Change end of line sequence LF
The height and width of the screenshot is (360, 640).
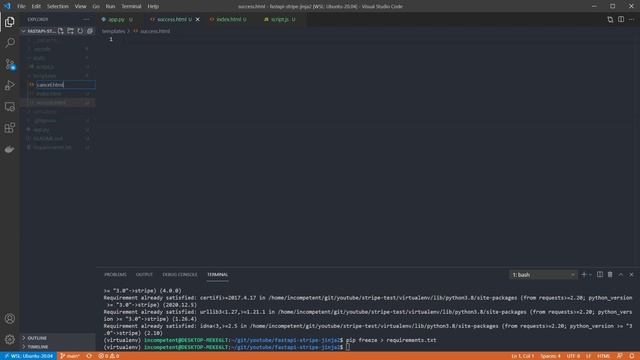pyautogui.click(x=588, y=356)
